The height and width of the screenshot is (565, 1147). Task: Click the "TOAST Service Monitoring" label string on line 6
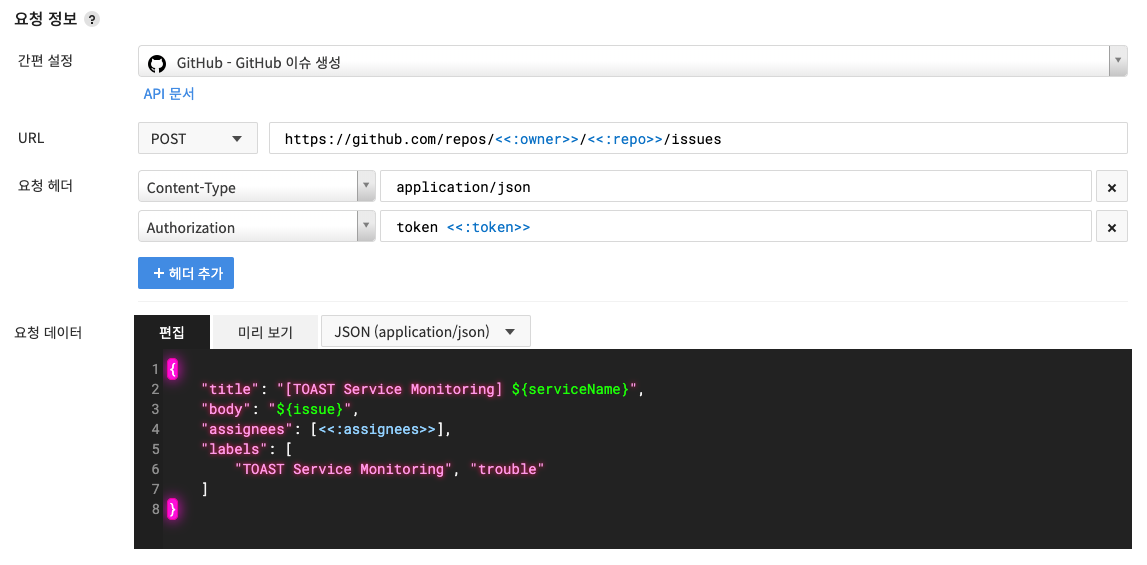point(344,468)
